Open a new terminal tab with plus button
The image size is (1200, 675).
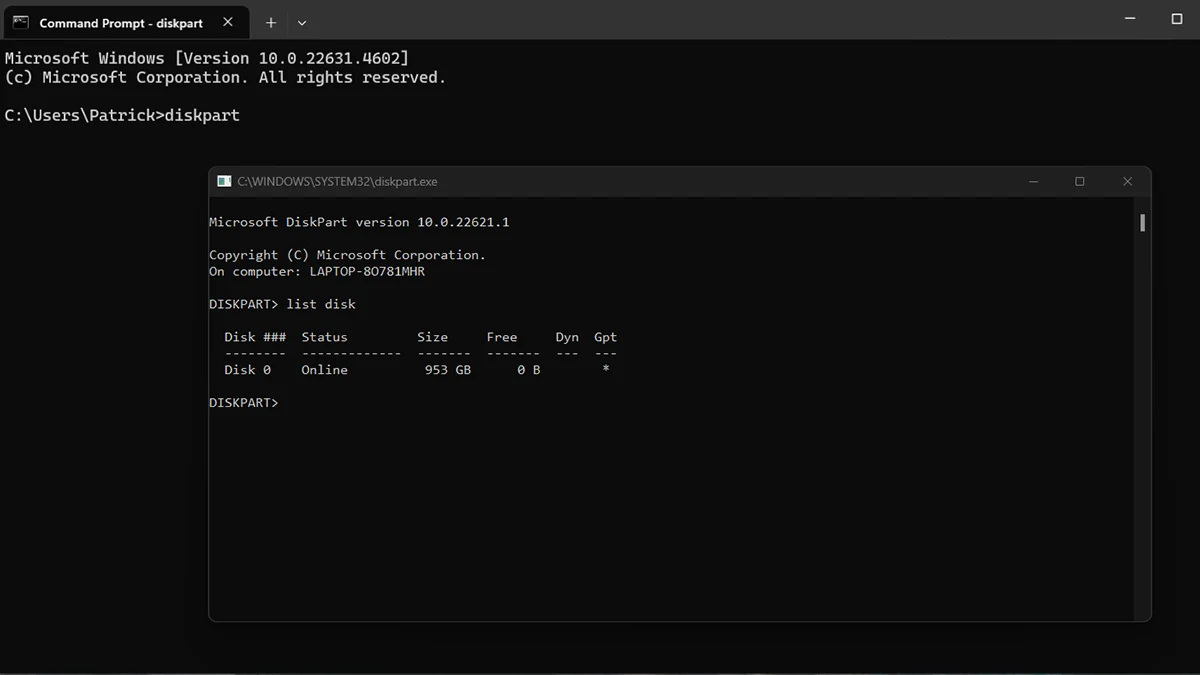pyautogui.click(x=271, y=22)
